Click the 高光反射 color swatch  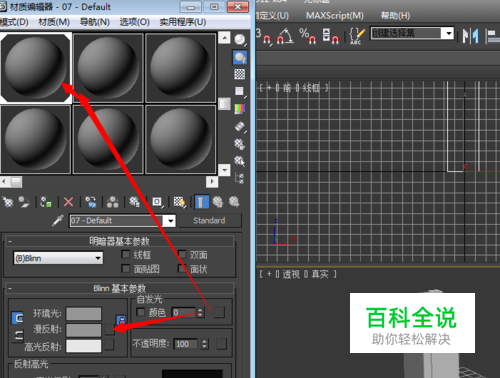pos(84,346)
